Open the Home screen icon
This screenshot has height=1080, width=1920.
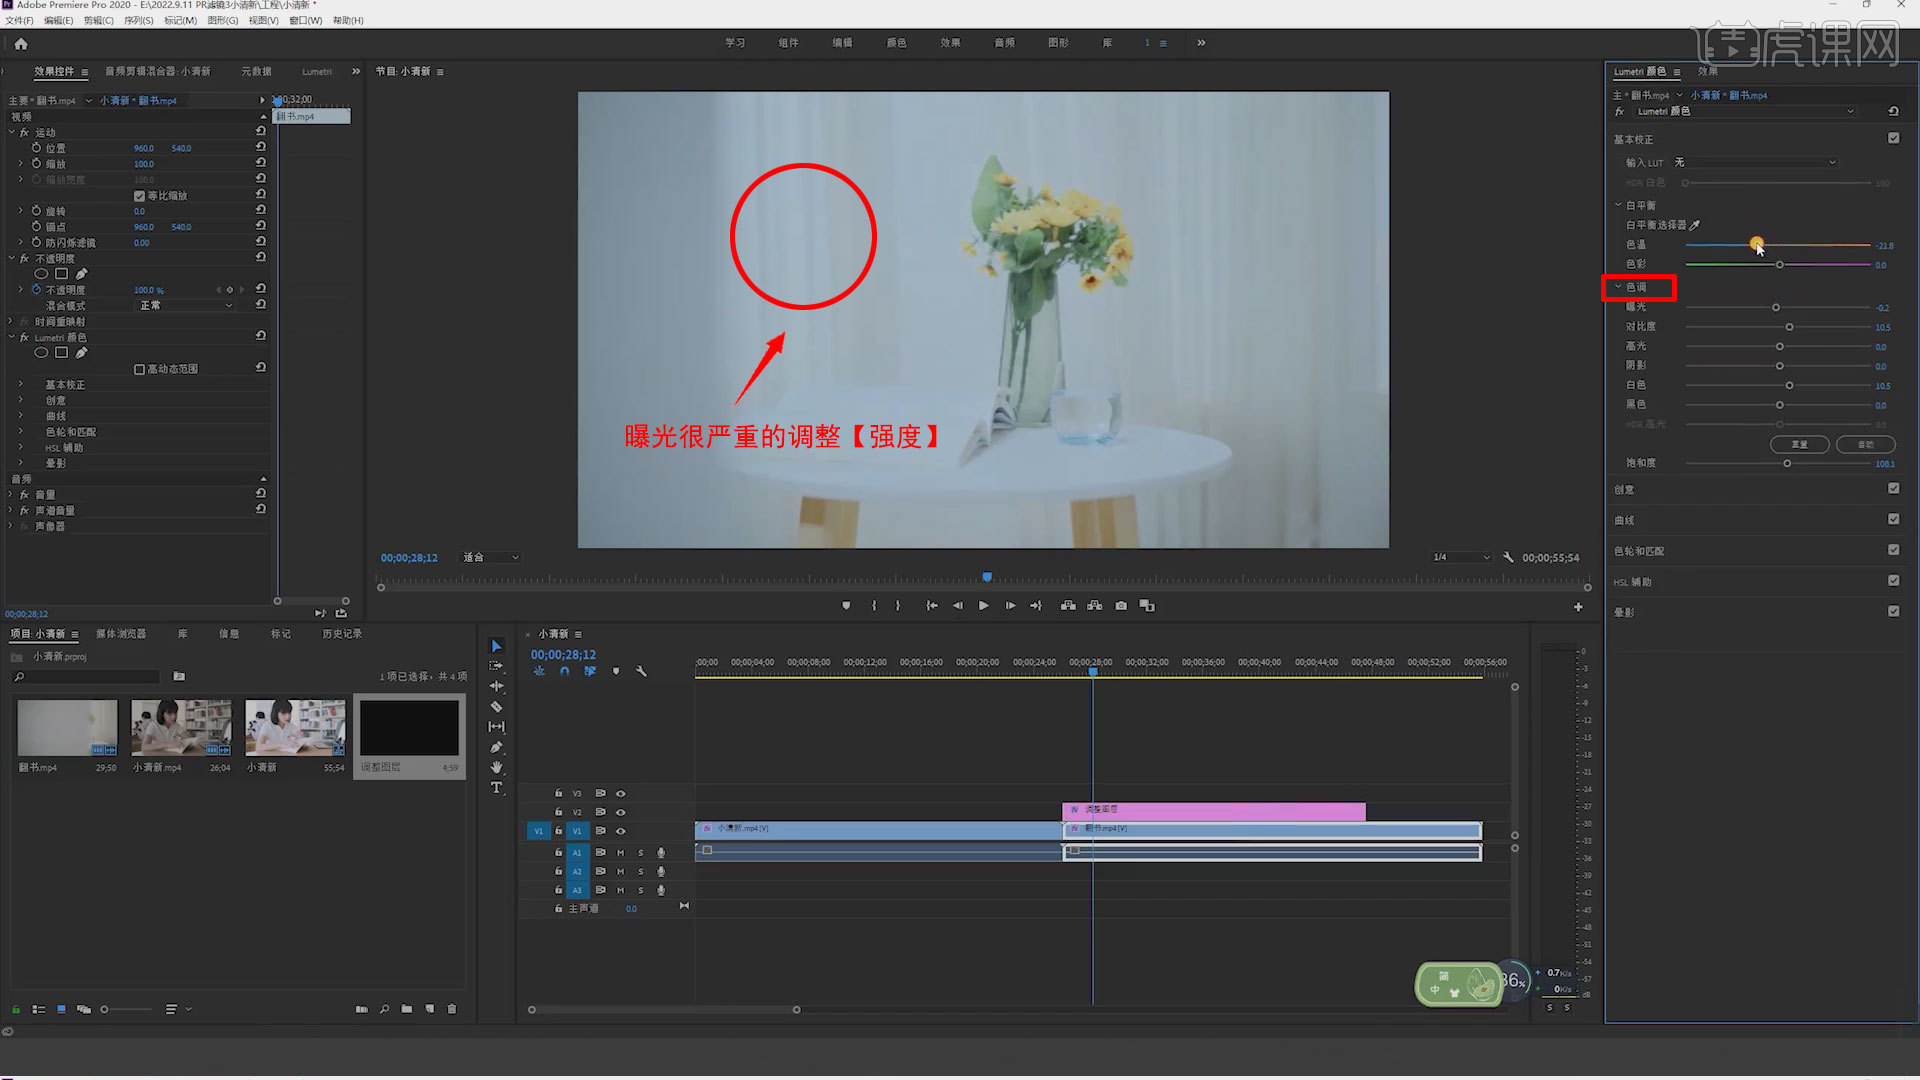[21, 43]
